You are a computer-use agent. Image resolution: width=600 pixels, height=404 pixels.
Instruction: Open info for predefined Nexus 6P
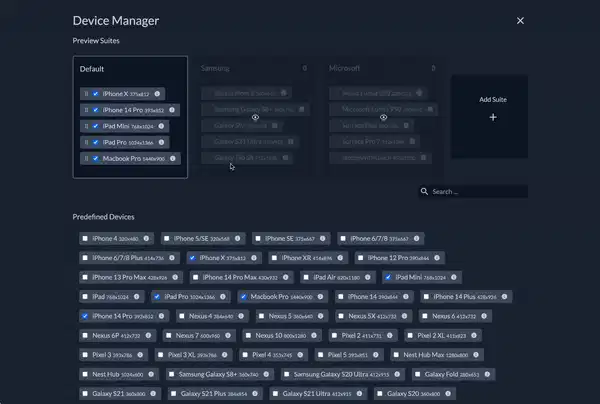[x=148, y=336]
